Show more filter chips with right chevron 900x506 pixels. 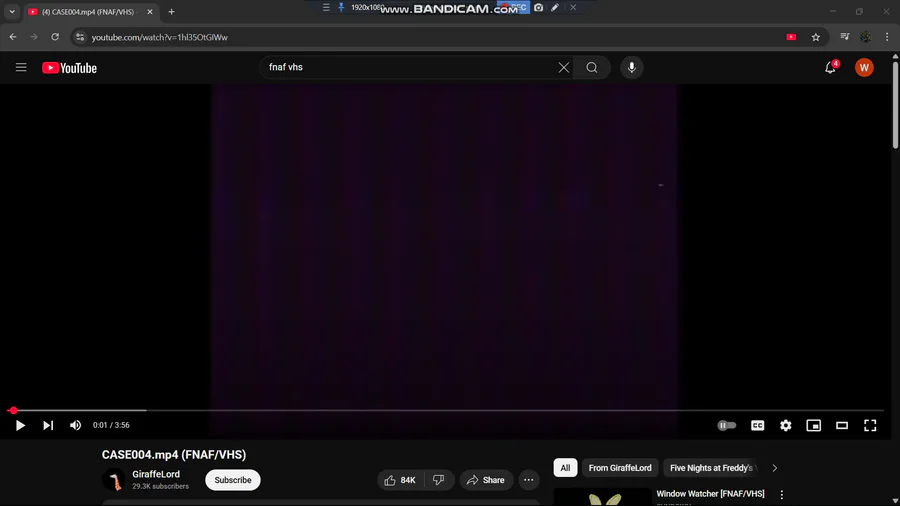[775, 468]
